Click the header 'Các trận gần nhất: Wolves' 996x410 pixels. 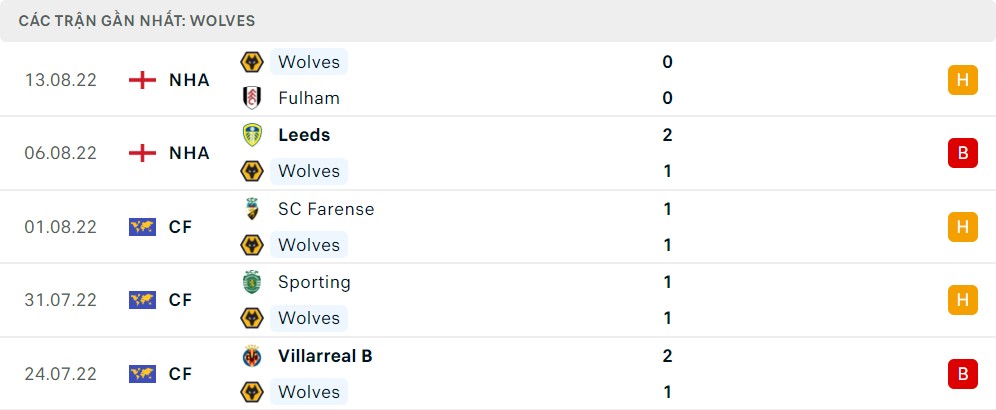tap(137, 21)
